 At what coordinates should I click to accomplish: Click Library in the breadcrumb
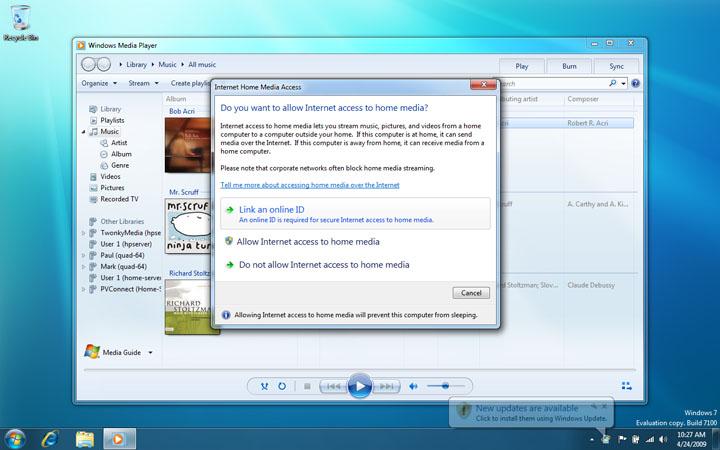point(136,65)
